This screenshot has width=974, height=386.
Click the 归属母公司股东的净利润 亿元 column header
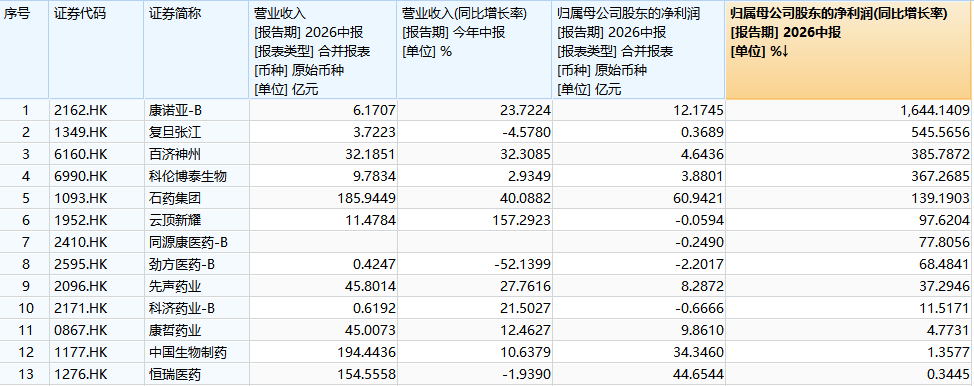point(639,50)
